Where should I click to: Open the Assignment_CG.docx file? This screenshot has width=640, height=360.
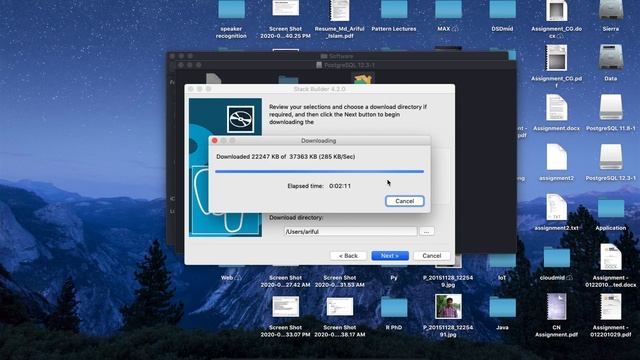coord(556,10)
